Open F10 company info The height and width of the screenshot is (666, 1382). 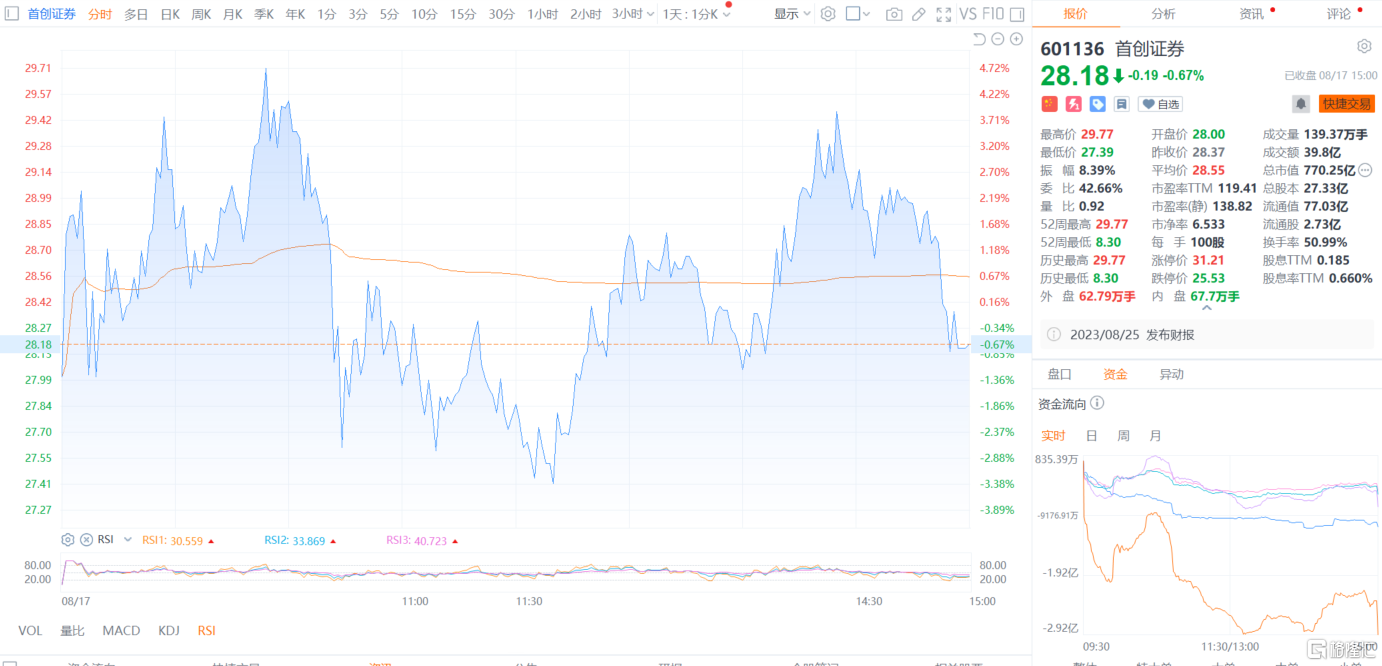(x=992, y=14)
